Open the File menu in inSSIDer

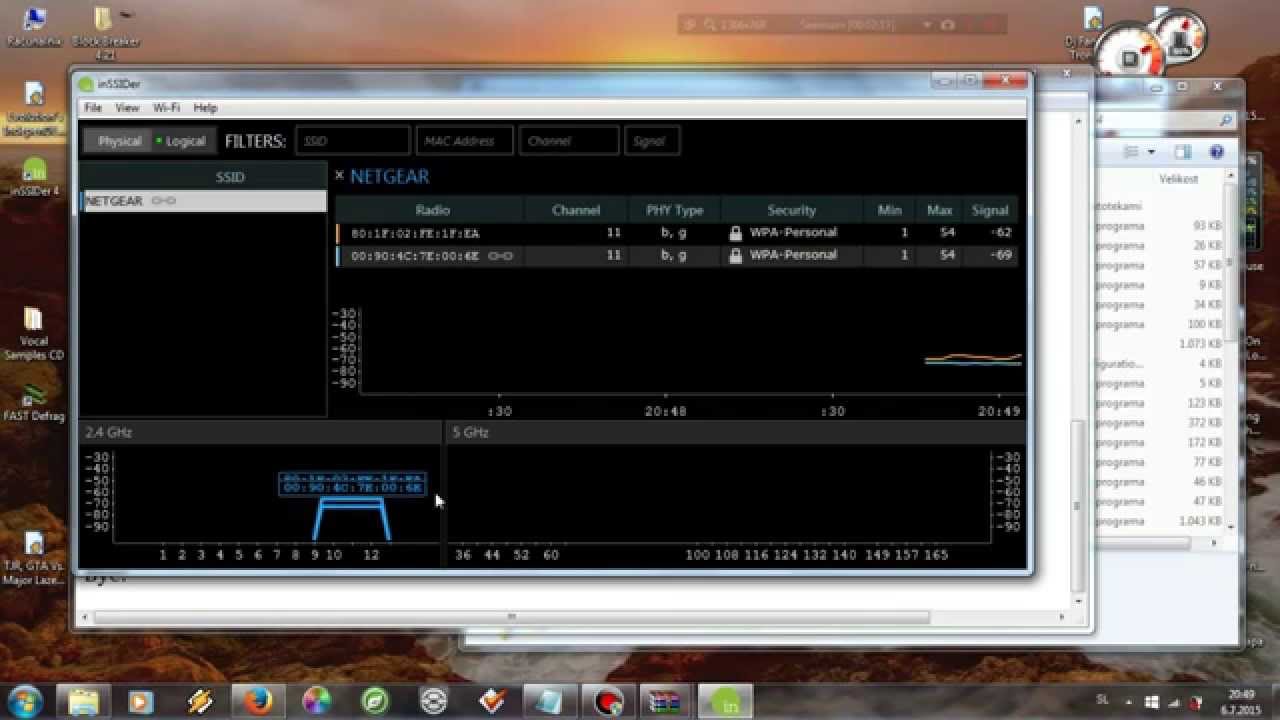pos(93,107)
